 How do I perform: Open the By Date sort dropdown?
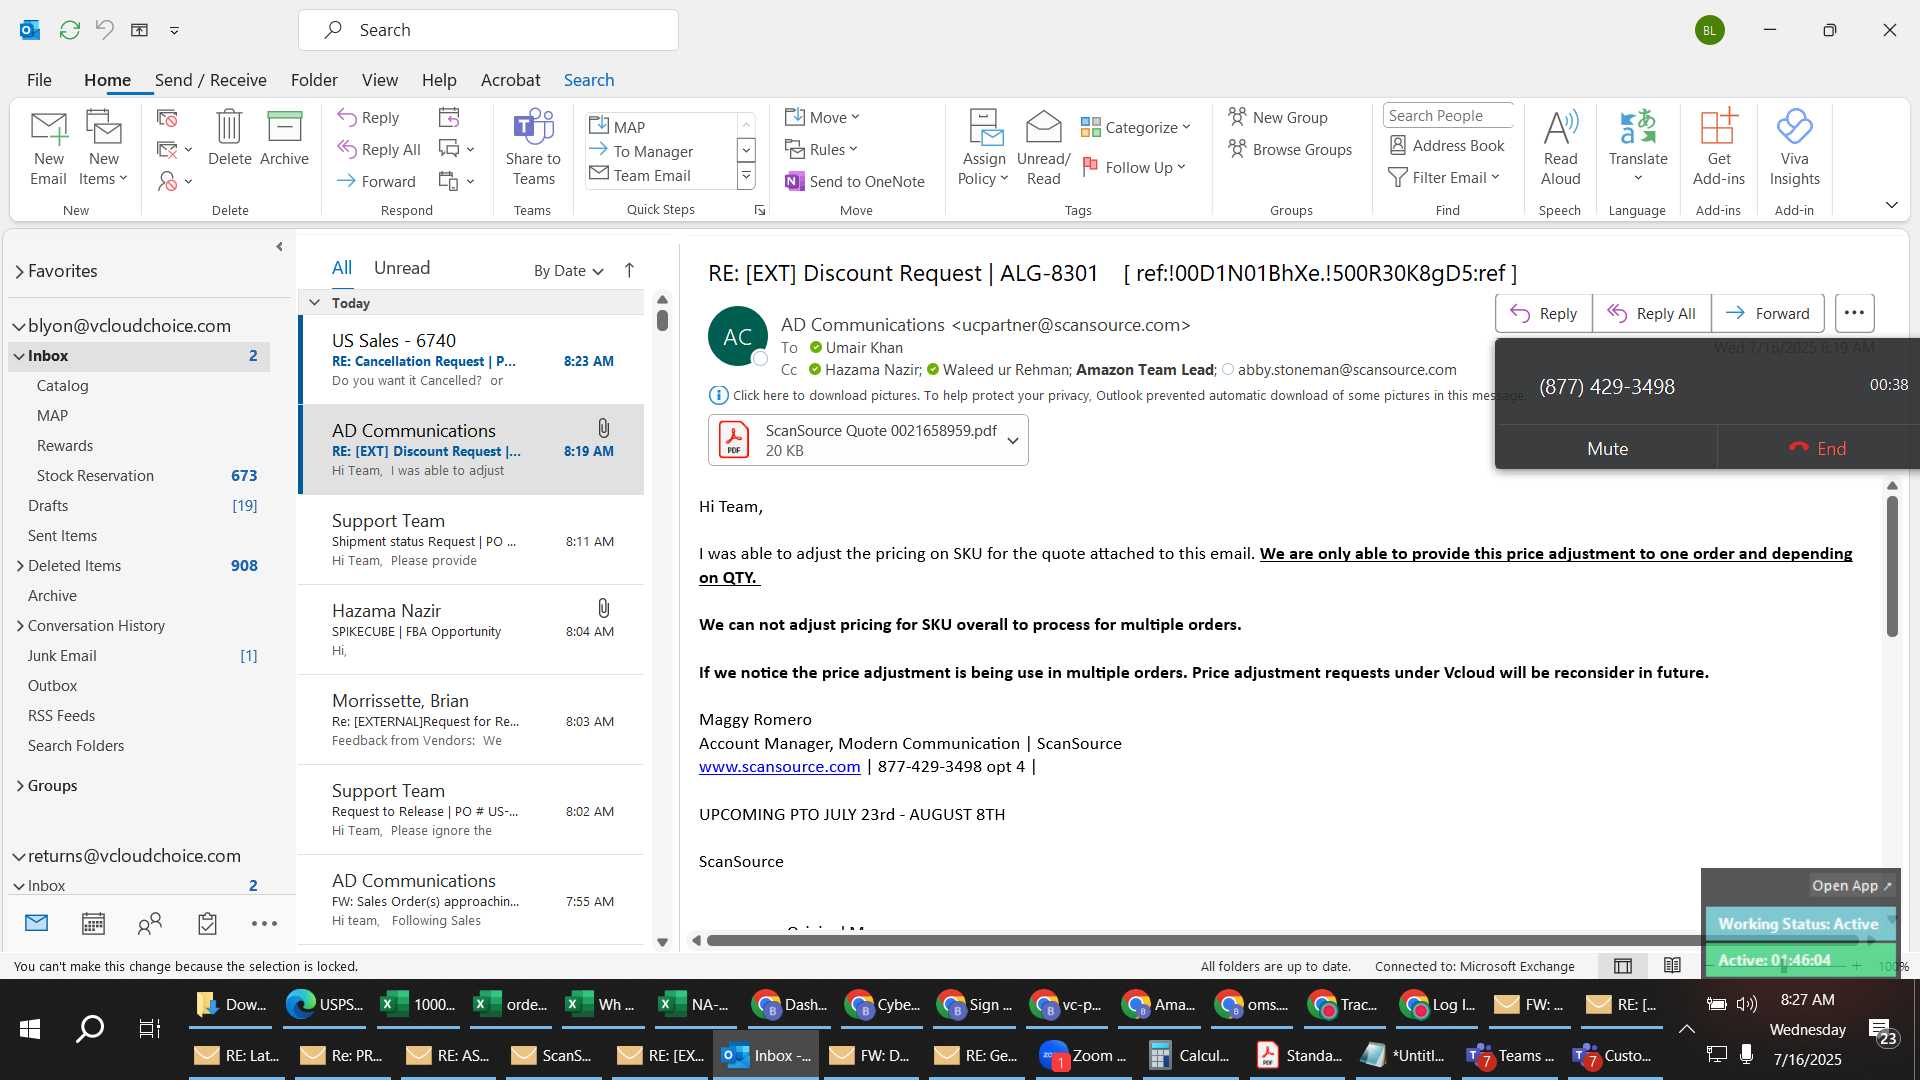[568, 271]
